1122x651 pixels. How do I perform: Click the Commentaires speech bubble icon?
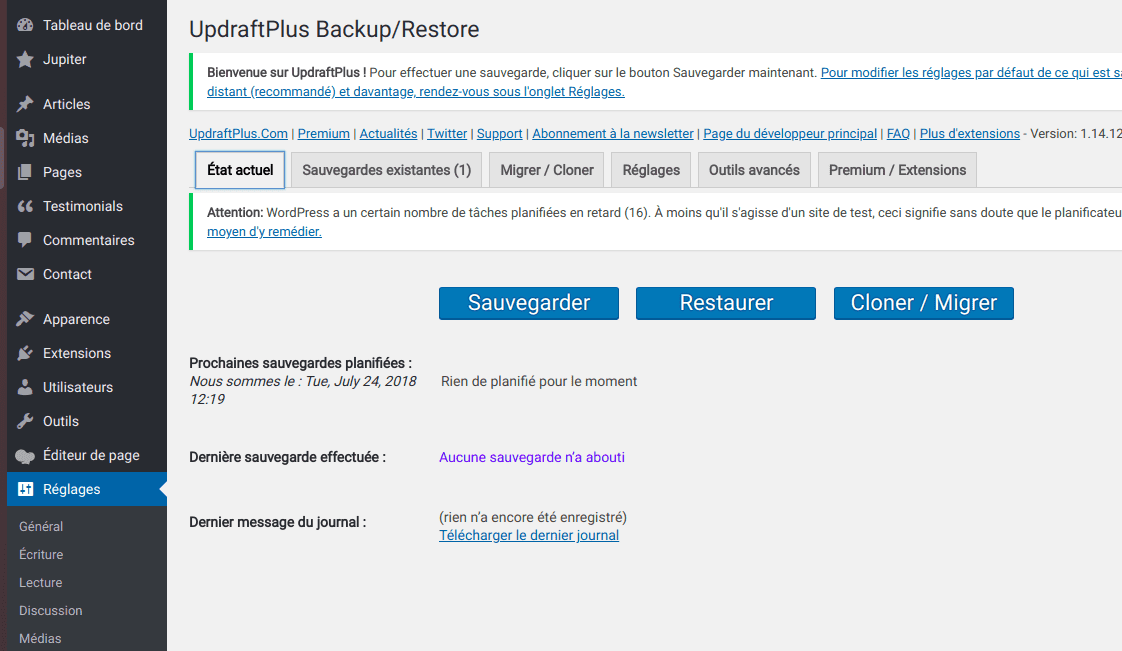pyautogui.click(x=26, y=240)
